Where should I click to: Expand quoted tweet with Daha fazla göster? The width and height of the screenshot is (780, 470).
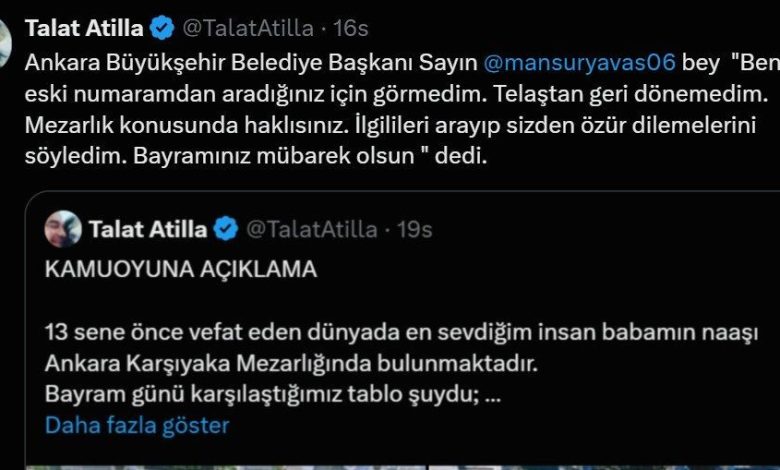(x=137, y=425)
